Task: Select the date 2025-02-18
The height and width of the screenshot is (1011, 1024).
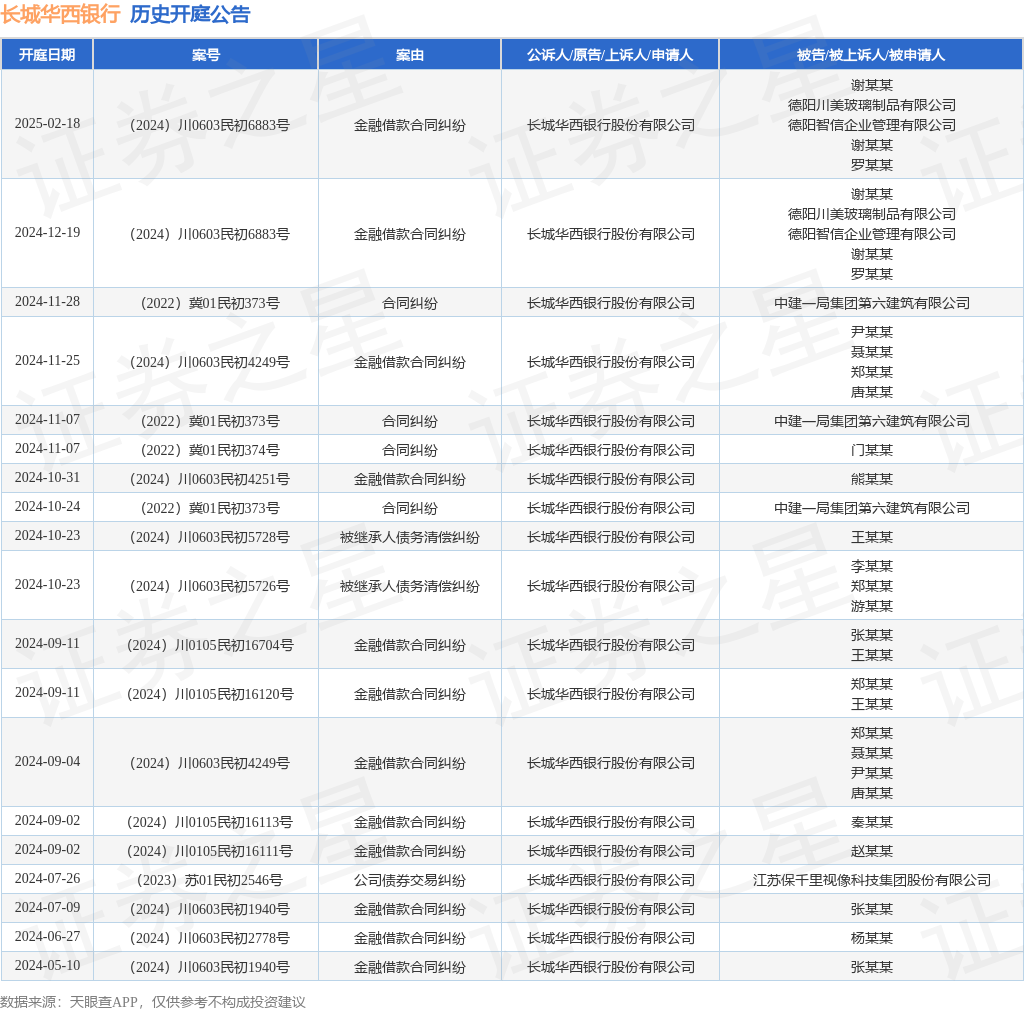Action: [48, 123]
